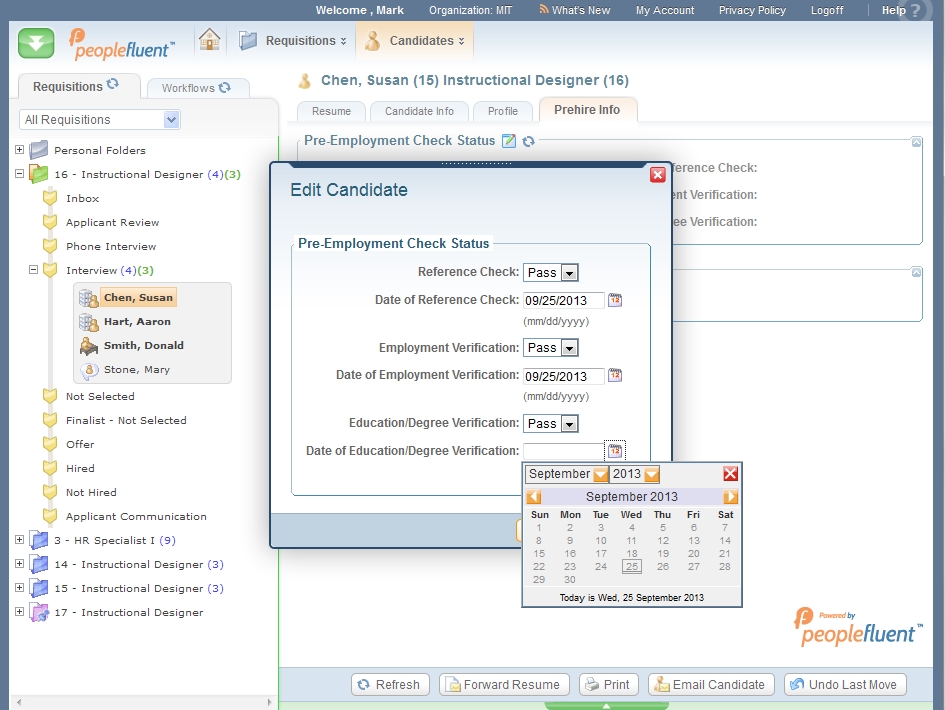Collapse the Interview folder
Image resolution: width=945 pixels, height=710 pixels.
[x=33, y=270]
